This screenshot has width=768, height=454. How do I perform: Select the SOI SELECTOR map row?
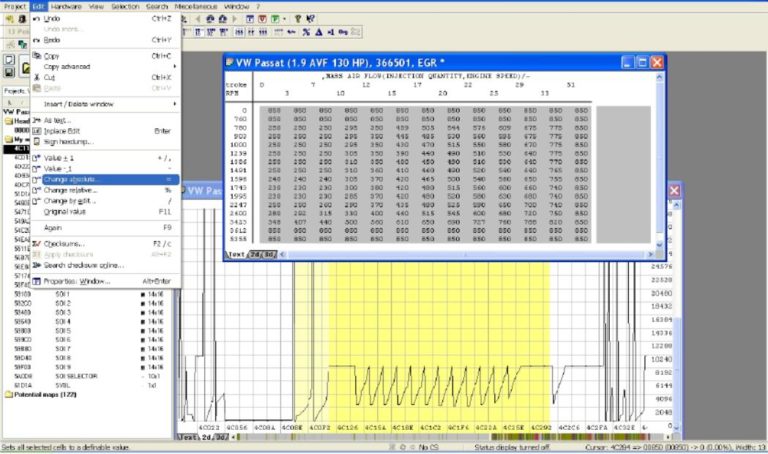tap(88, 376)
